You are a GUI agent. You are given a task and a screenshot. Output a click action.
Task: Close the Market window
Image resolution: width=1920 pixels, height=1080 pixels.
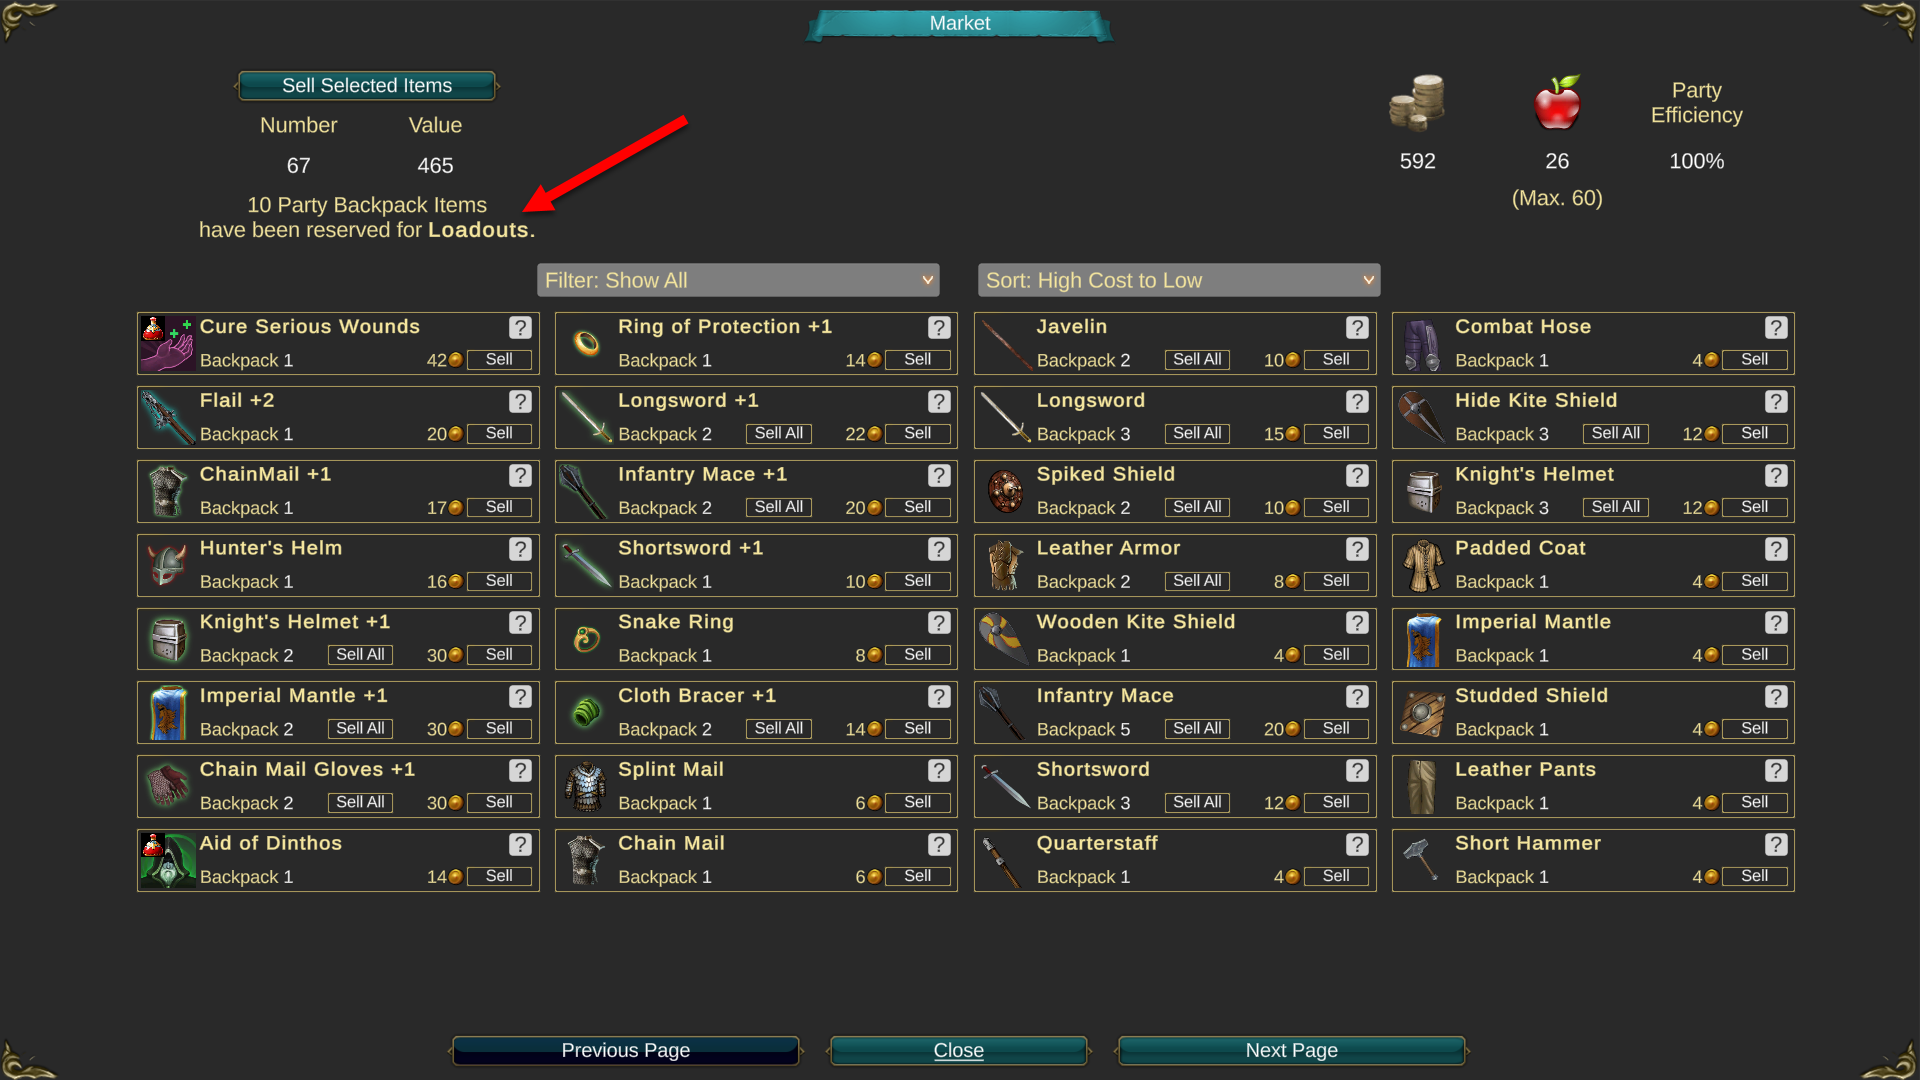[959, 1050]
